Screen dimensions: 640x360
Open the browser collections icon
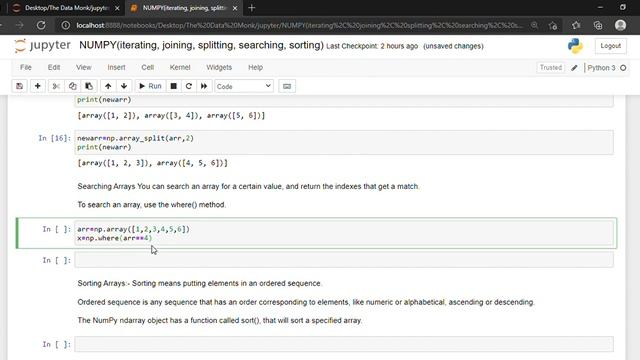[x=598, y=25]
